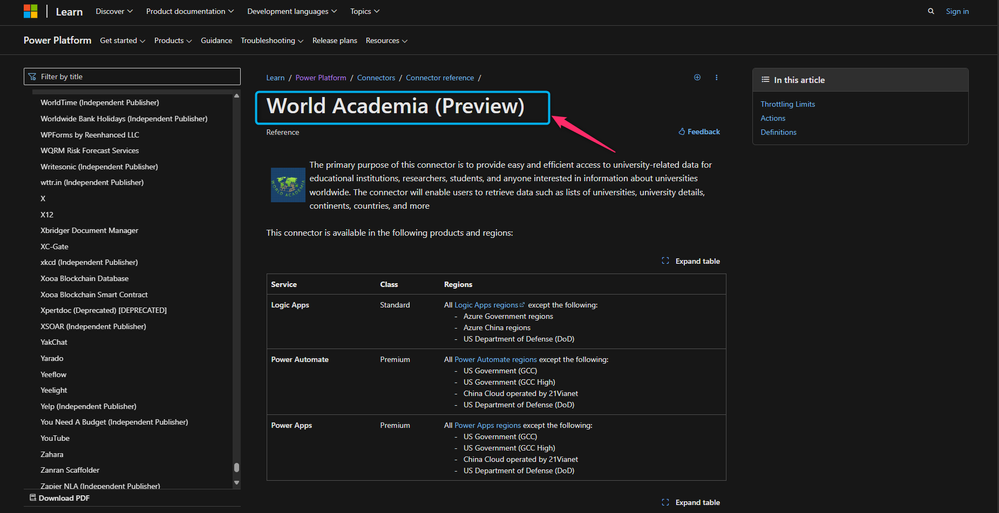Open the Guidance menu item

point(217,41)
